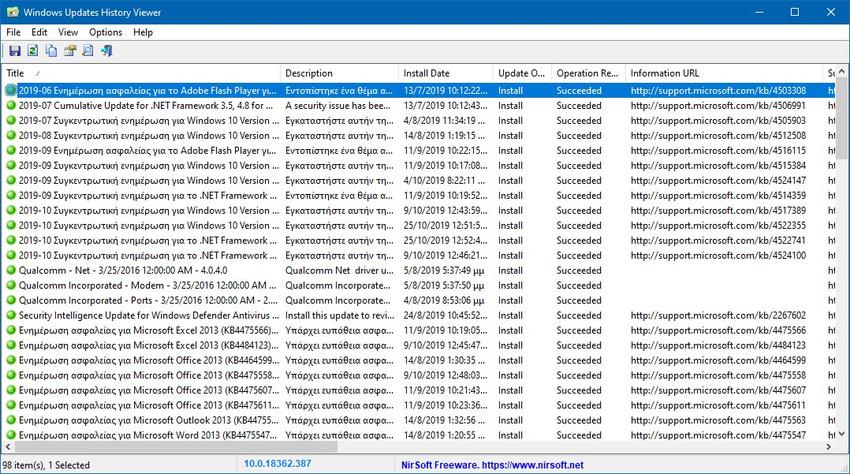Click the Refresh toolbar icon
850x474 pixels.
pos(32,51)
